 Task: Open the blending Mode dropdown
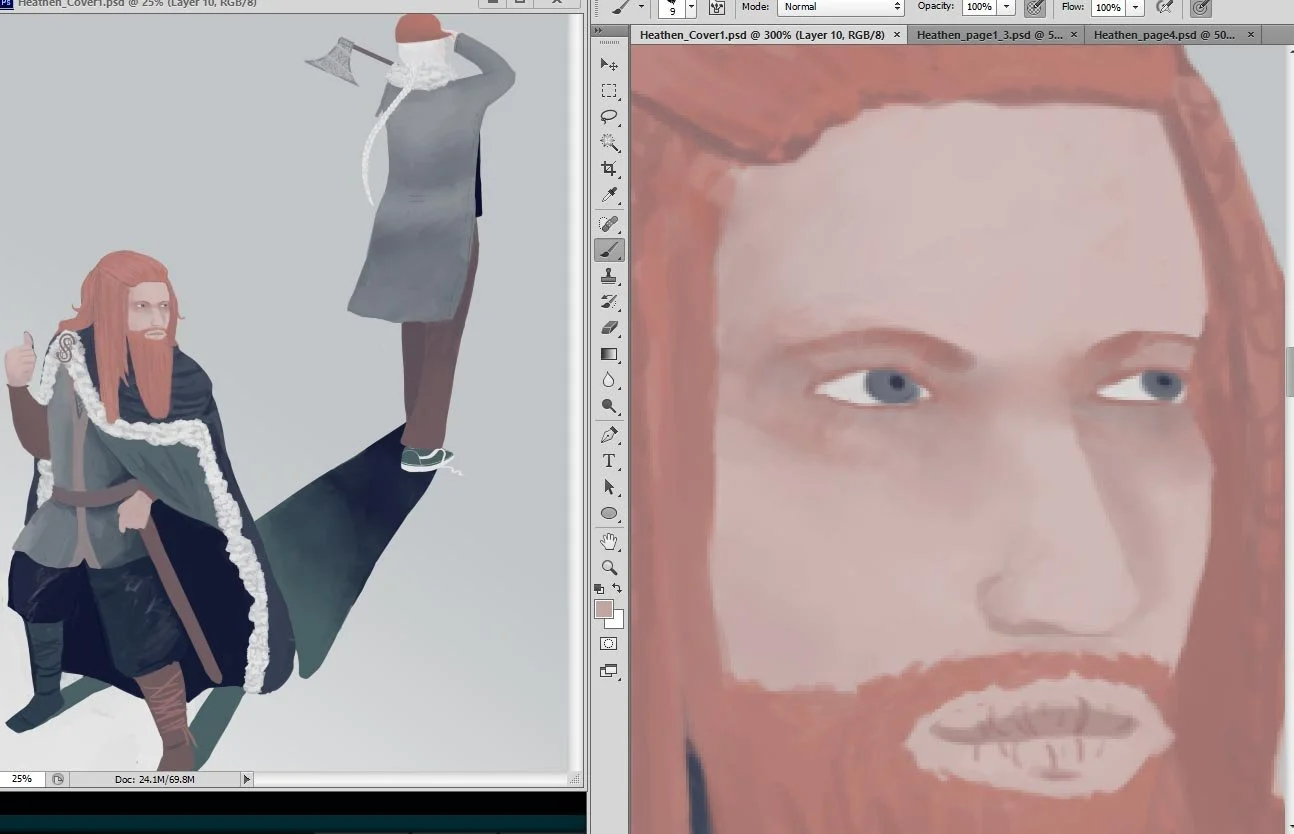[841, 7]
